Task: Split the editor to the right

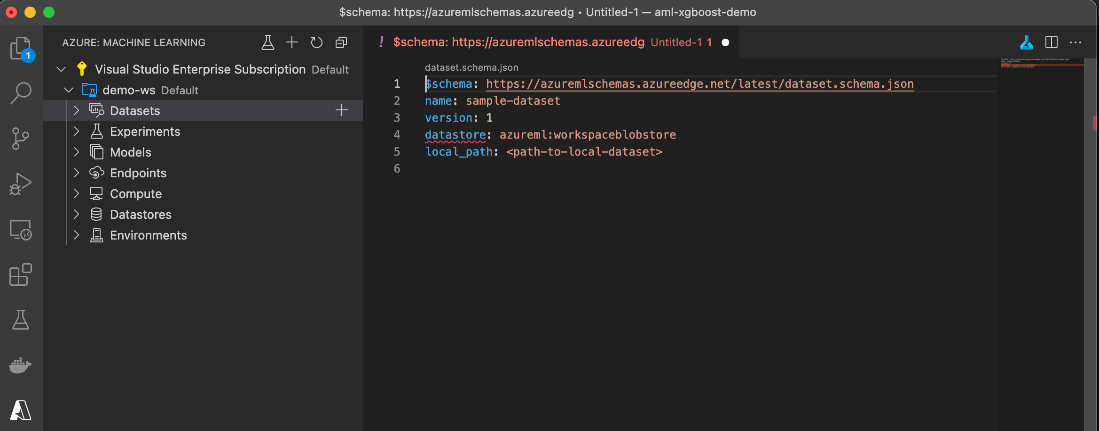Action: pos(1051,43)
